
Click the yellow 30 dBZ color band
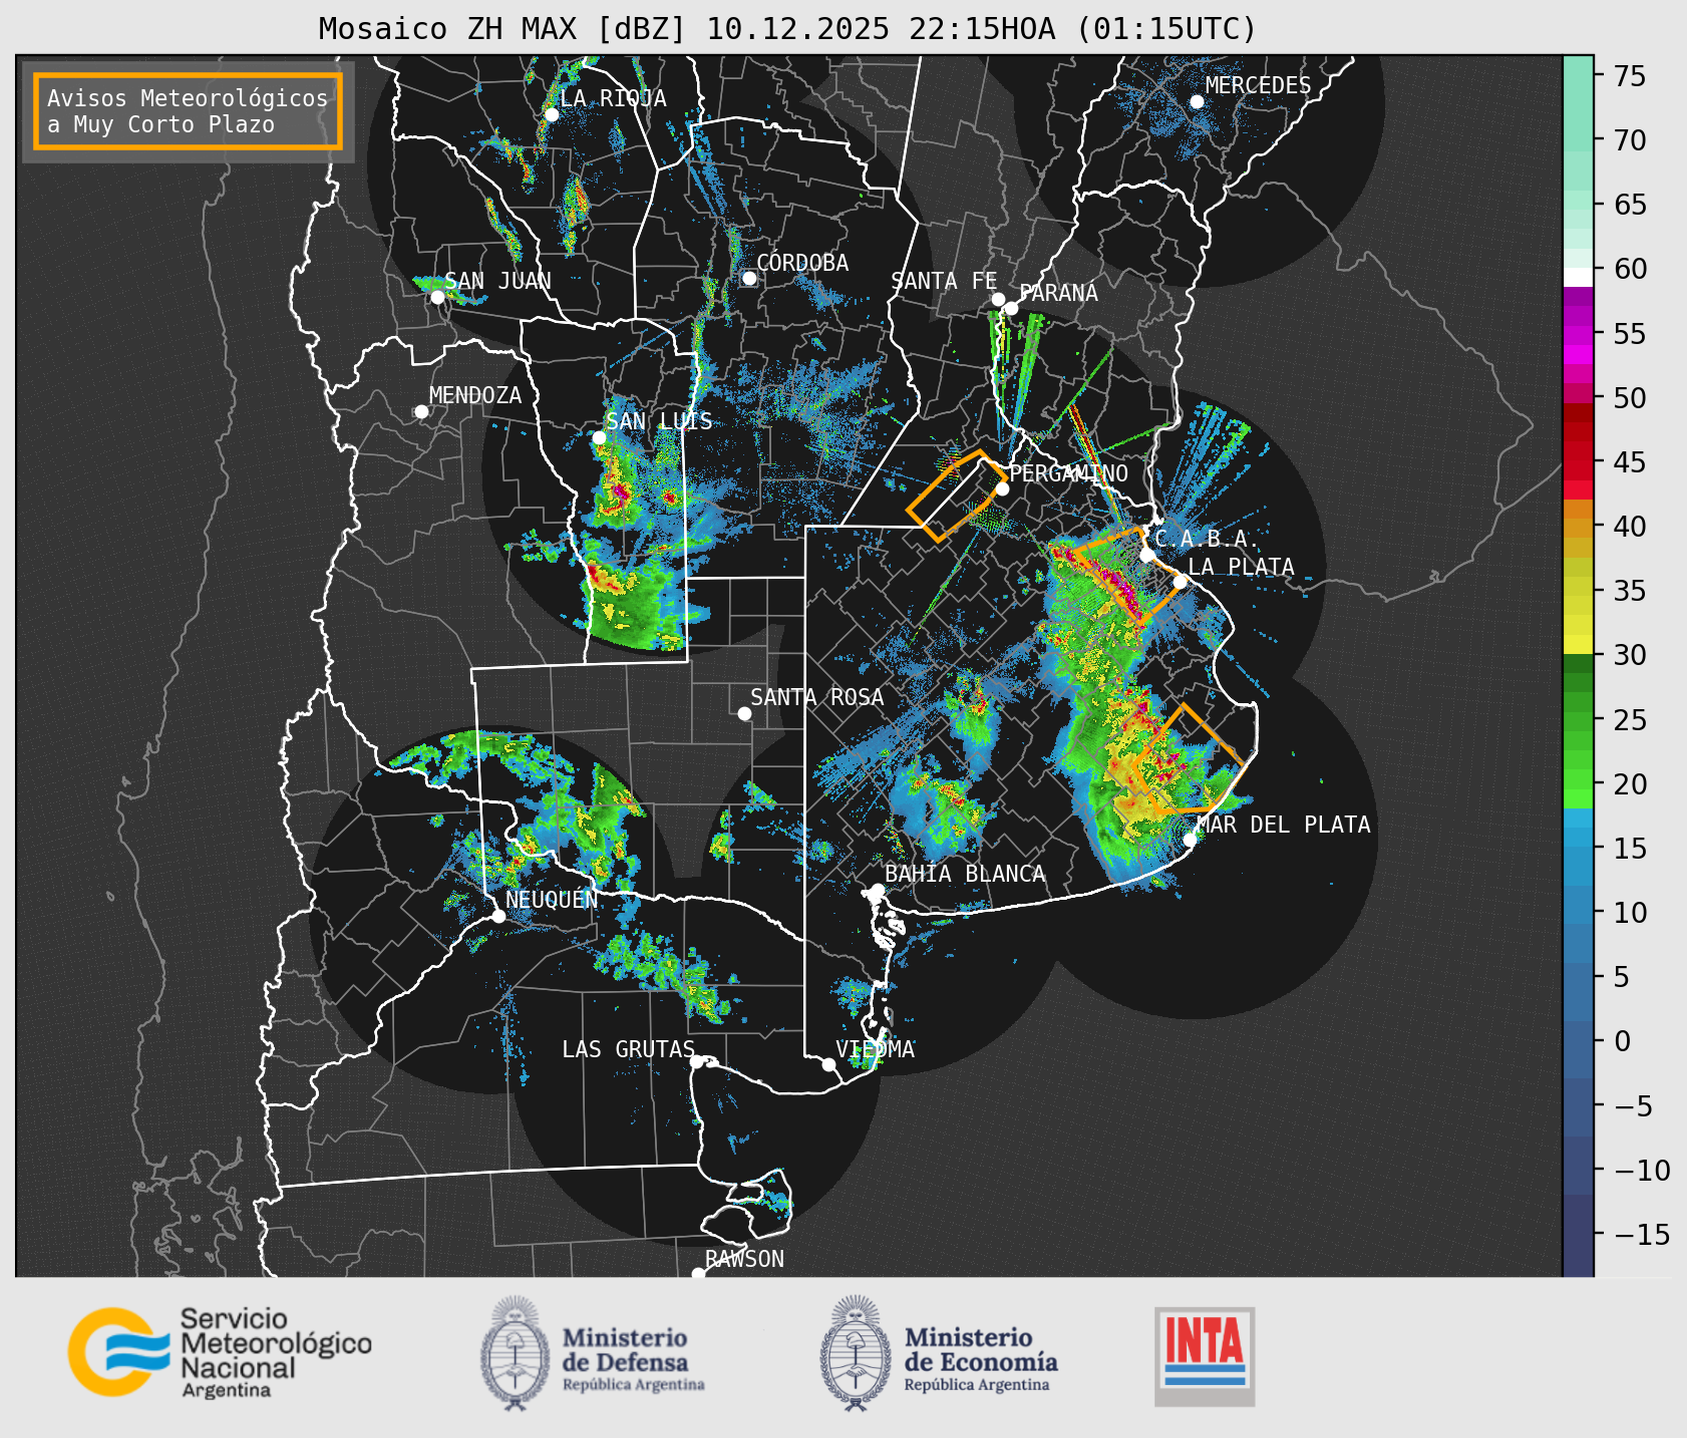tap(1578, 645)
